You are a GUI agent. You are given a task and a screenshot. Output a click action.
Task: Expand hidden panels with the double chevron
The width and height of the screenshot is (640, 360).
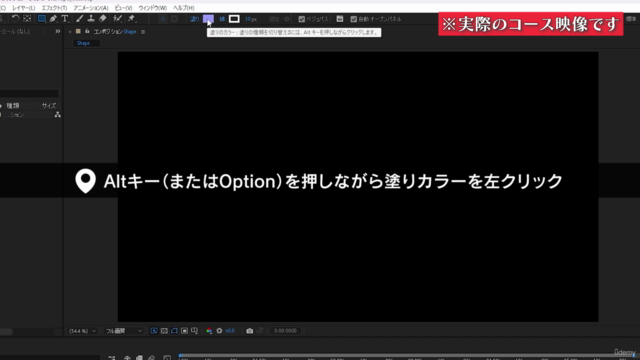coord(58,31)
